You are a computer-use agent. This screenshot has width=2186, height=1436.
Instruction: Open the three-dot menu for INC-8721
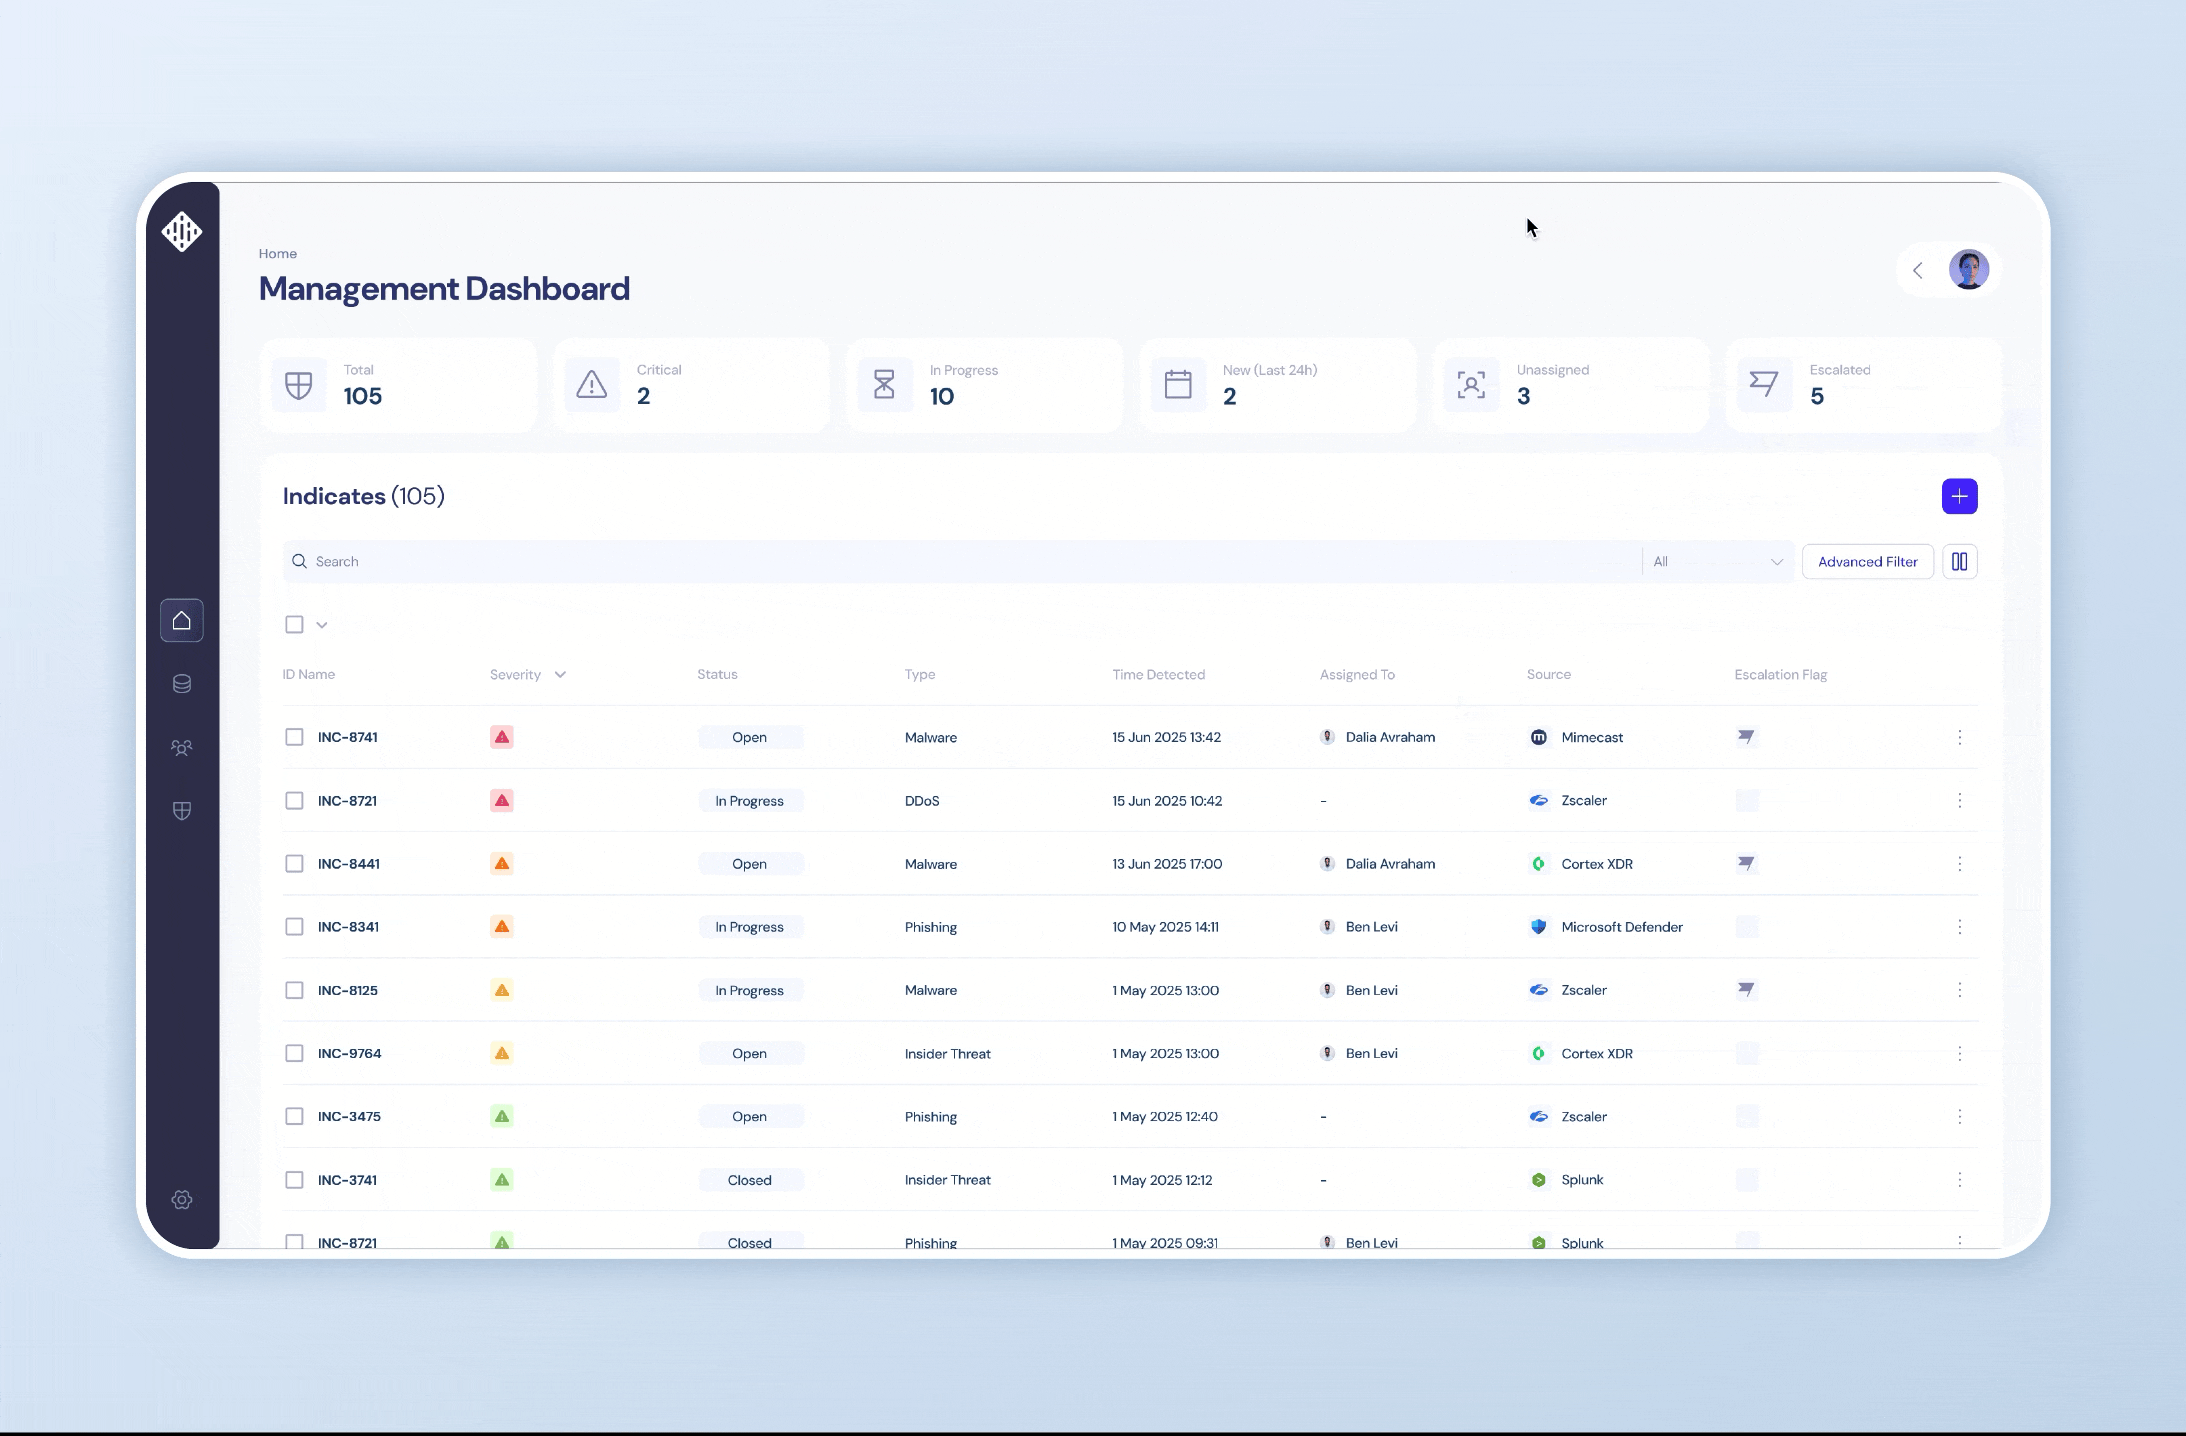pos(1959,800)
